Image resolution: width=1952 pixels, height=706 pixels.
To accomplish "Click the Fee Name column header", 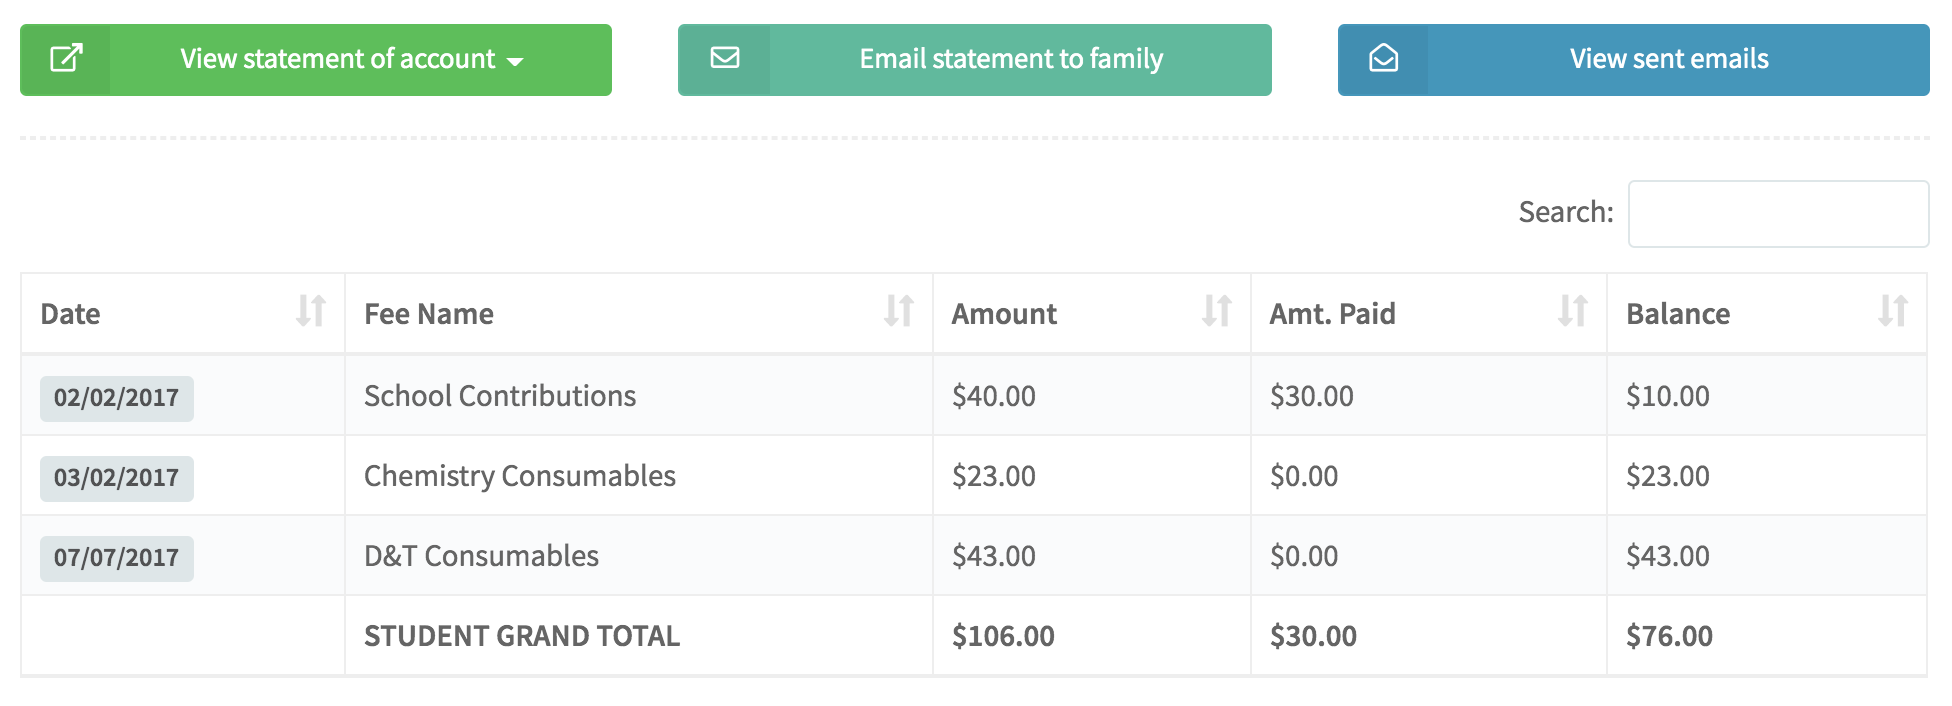I will pos(429,314).
